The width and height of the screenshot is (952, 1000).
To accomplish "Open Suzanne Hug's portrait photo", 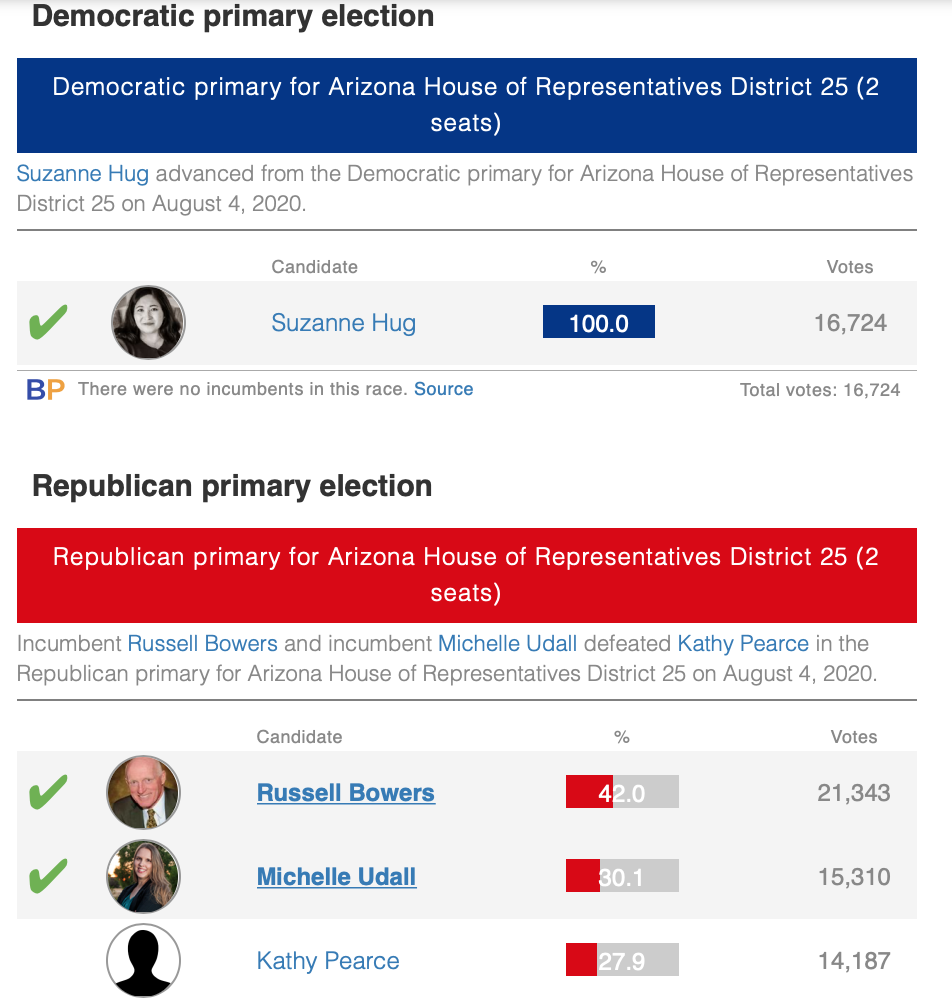I will click(148, 322).
